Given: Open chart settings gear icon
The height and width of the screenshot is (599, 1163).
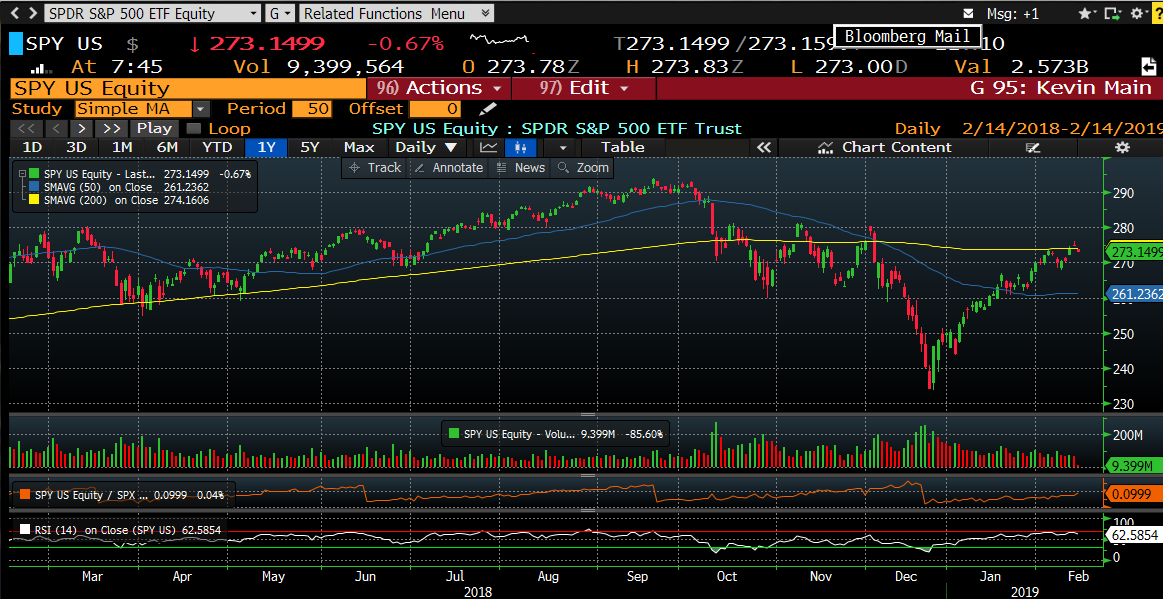Looking at the screenshot, I should (x=1123, y=147).
